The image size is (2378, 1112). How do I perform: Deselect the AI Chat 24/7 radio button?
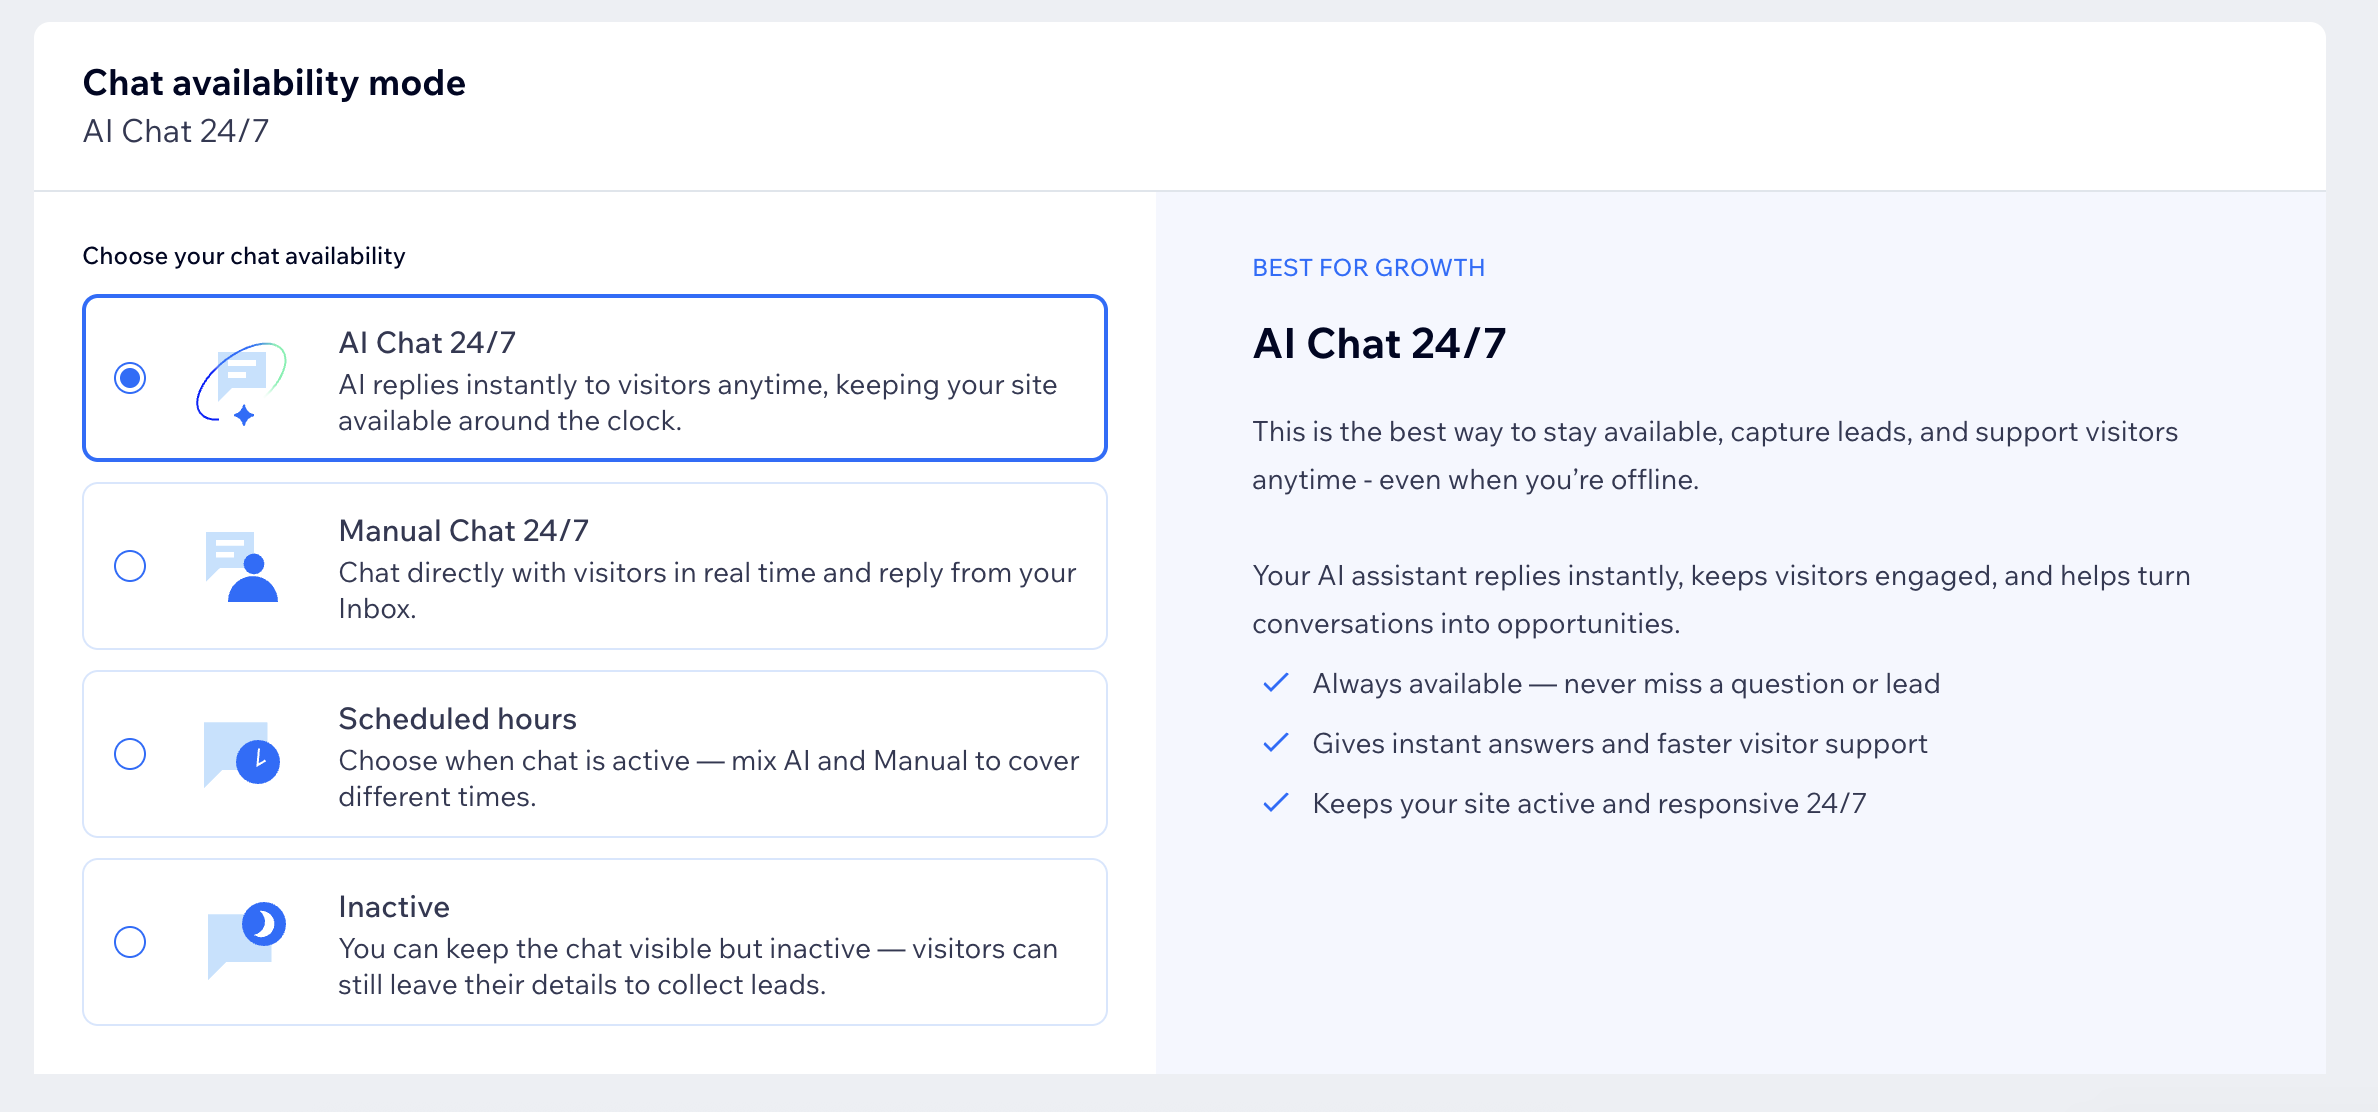point(130,378)
